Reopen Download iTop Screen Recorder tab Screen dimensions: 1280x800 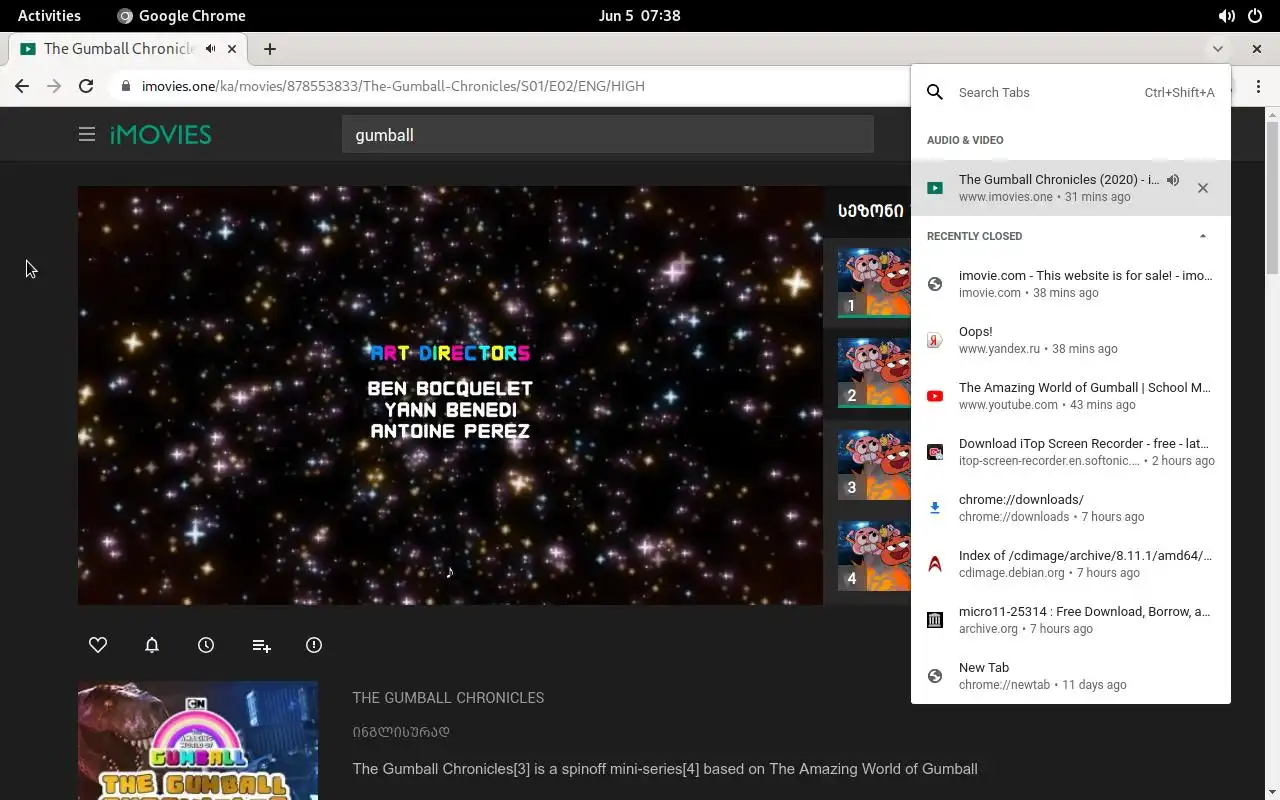[x=1071, y=452]
